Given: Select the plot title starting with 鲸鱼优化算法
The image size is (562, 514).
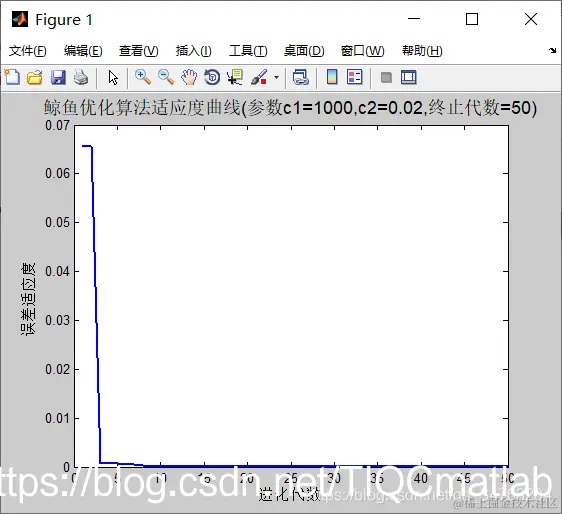Looking at the screenshot, I should point(290,108).
